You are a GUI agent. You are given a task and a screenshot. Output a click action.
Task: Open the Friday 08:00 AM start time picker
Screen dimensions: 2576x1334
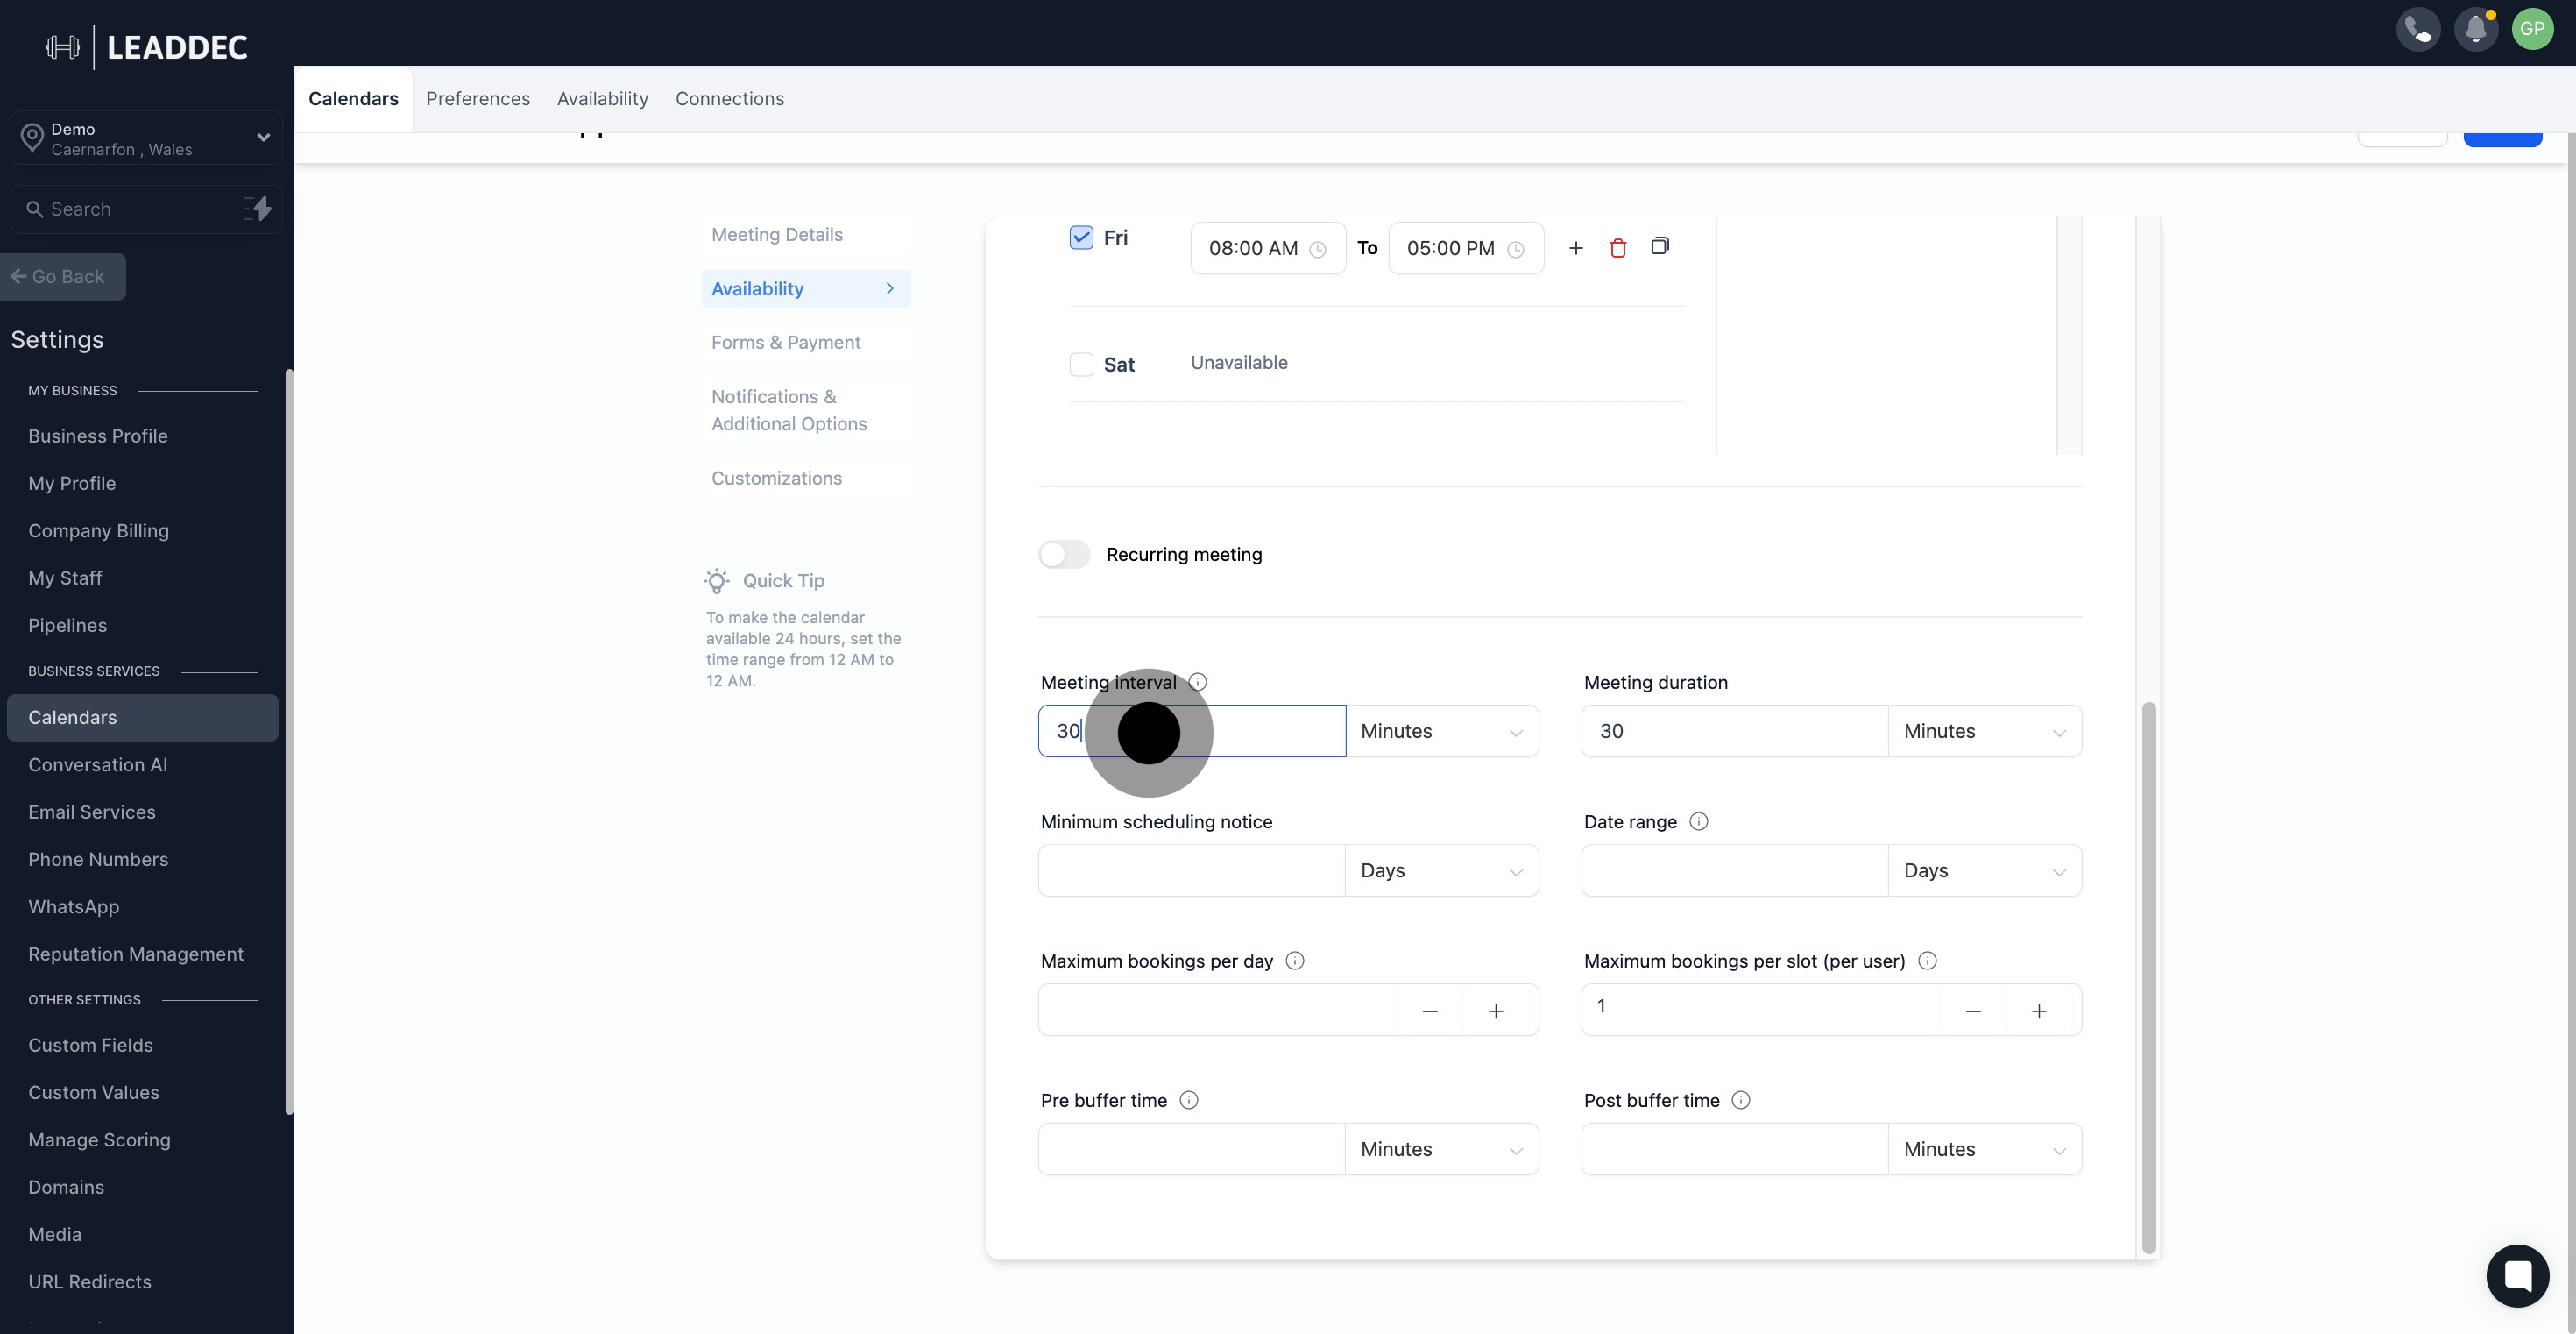pyautogui.click(x=1268, y=248)
